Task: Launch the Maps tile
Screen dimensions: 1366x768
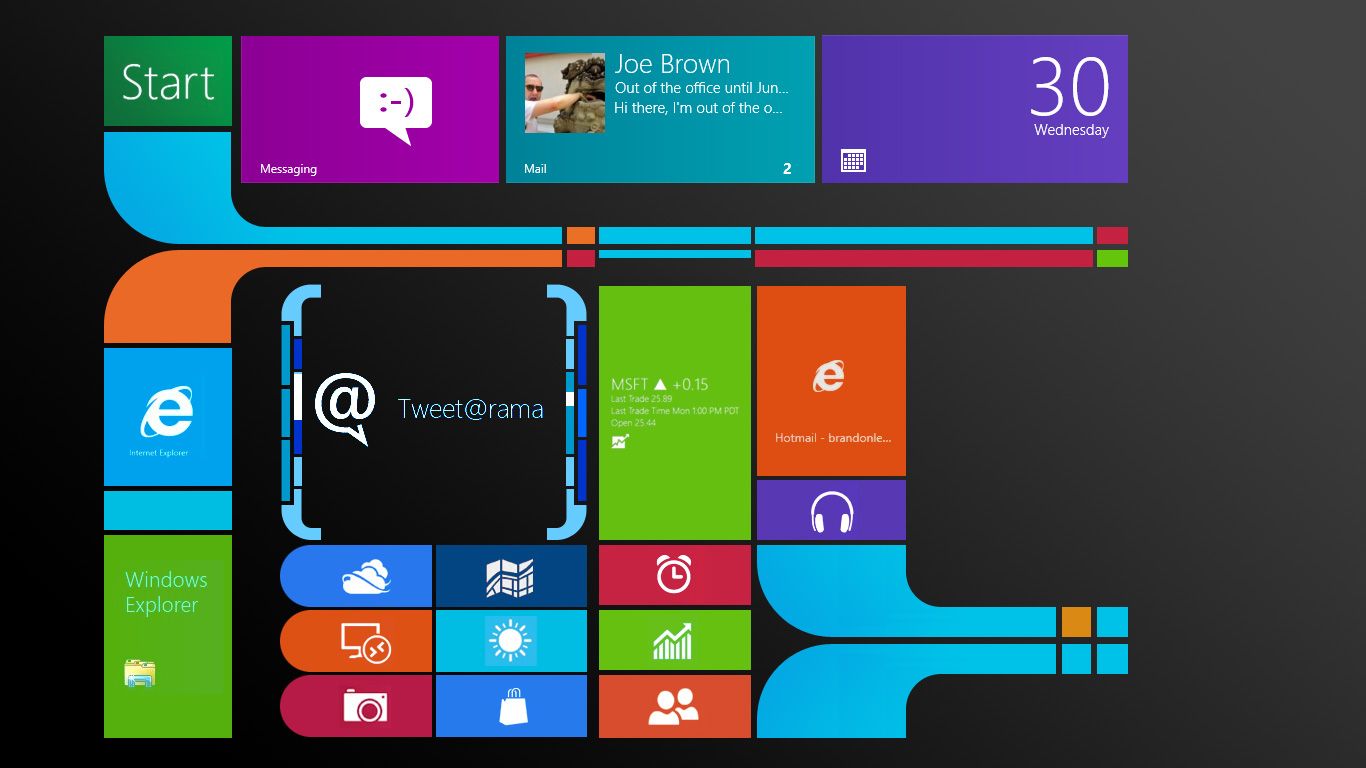Action: tap(511, 576)
